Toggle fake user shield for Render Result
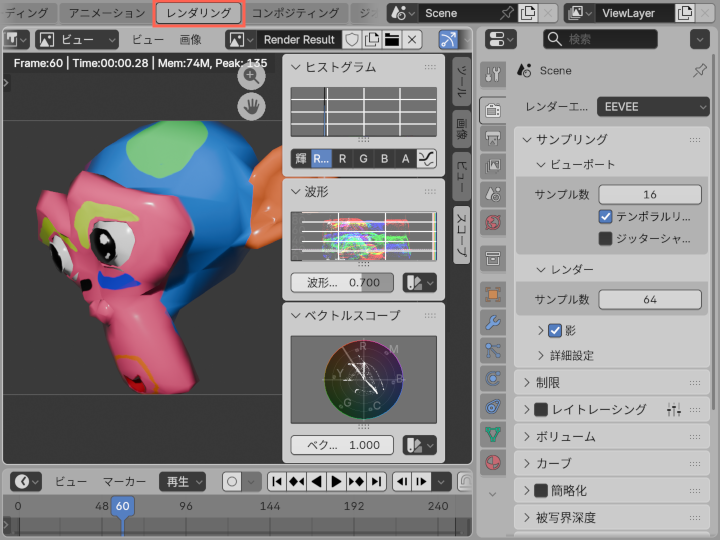The width and height of the screenshot is (720, 540). (x=352, y=40)
